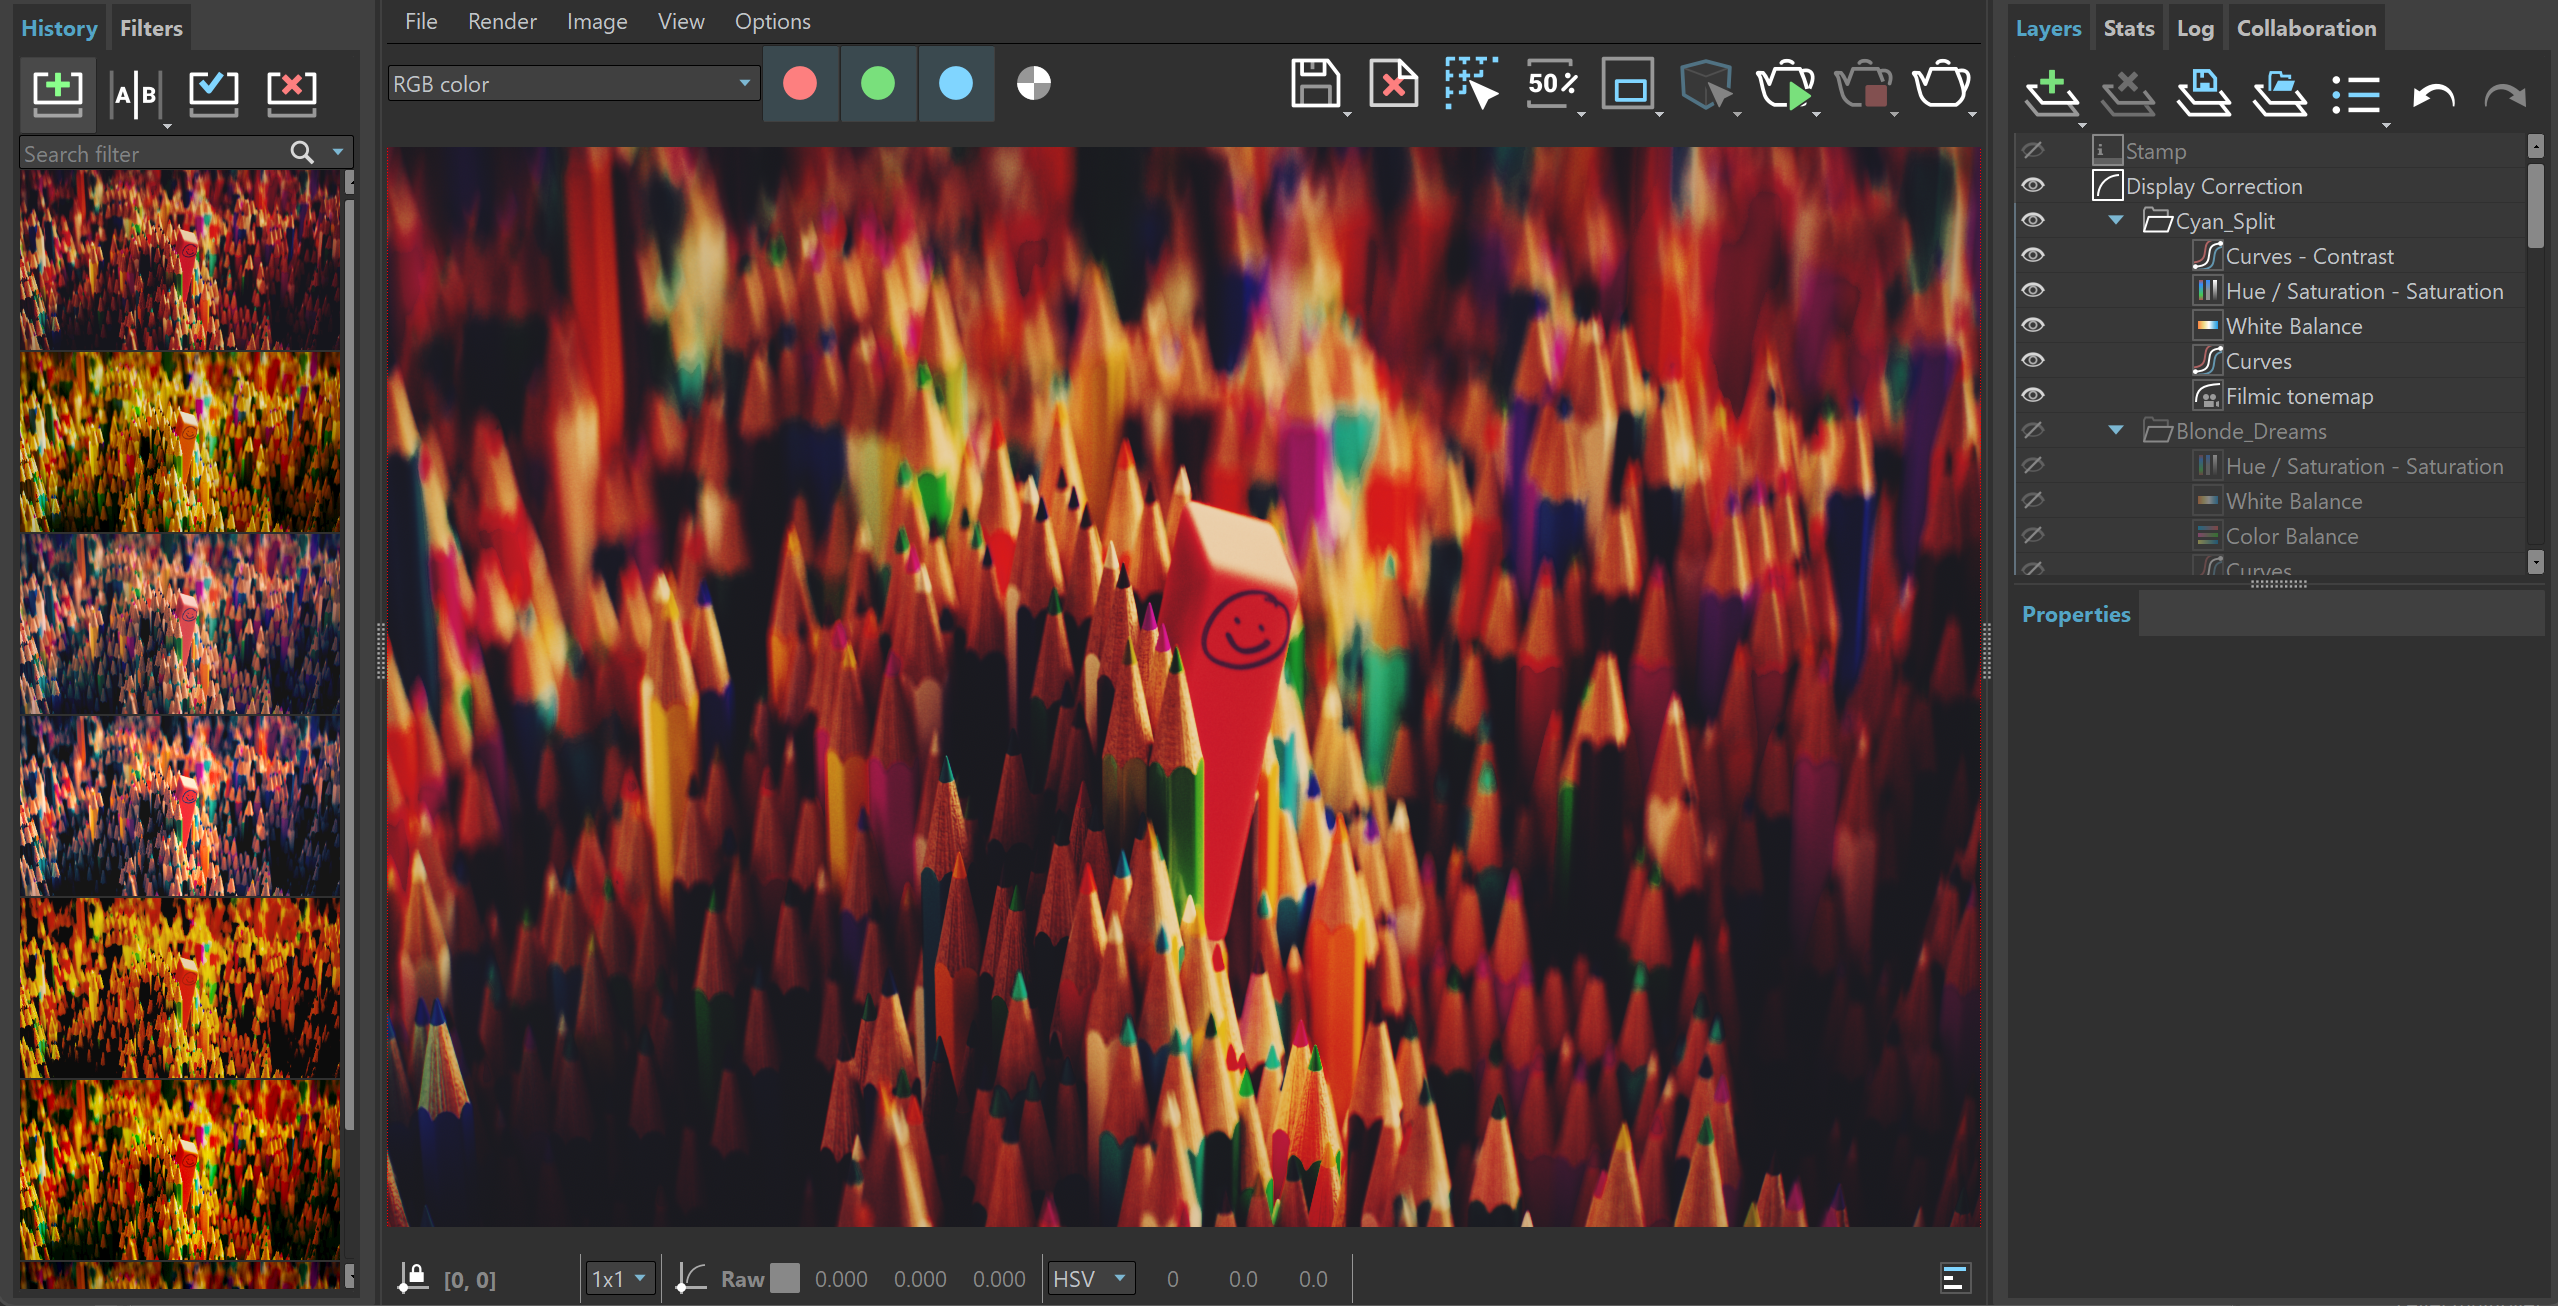The height and width of the screenshot is (1306, 2558).
Task: Click the Raw color swatch
Action: pos(785,1278)
